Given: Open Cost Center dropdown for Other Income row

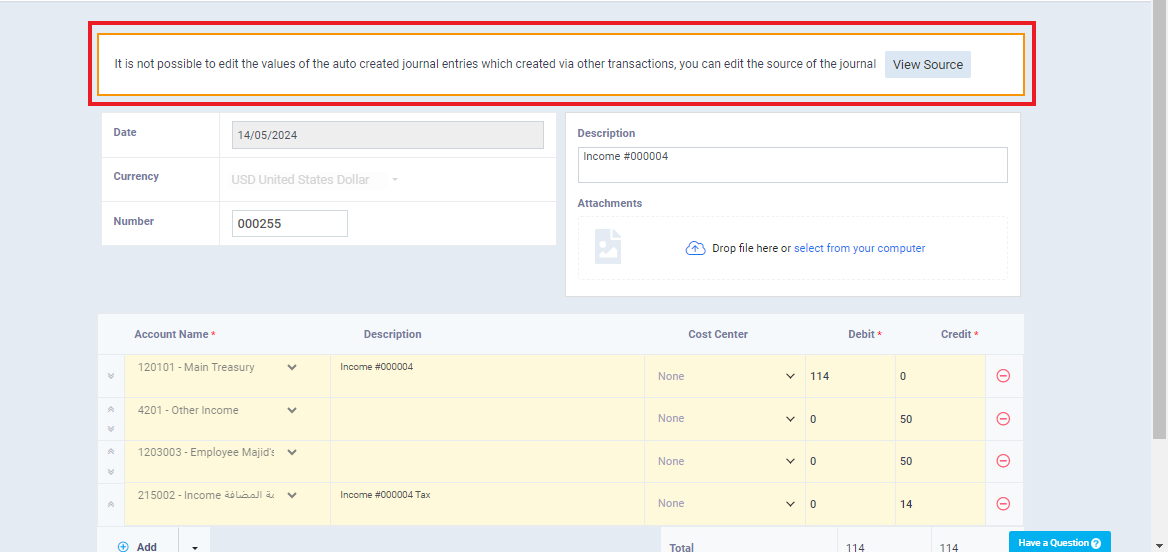Looking at the screenshot, I should (726, 419).
